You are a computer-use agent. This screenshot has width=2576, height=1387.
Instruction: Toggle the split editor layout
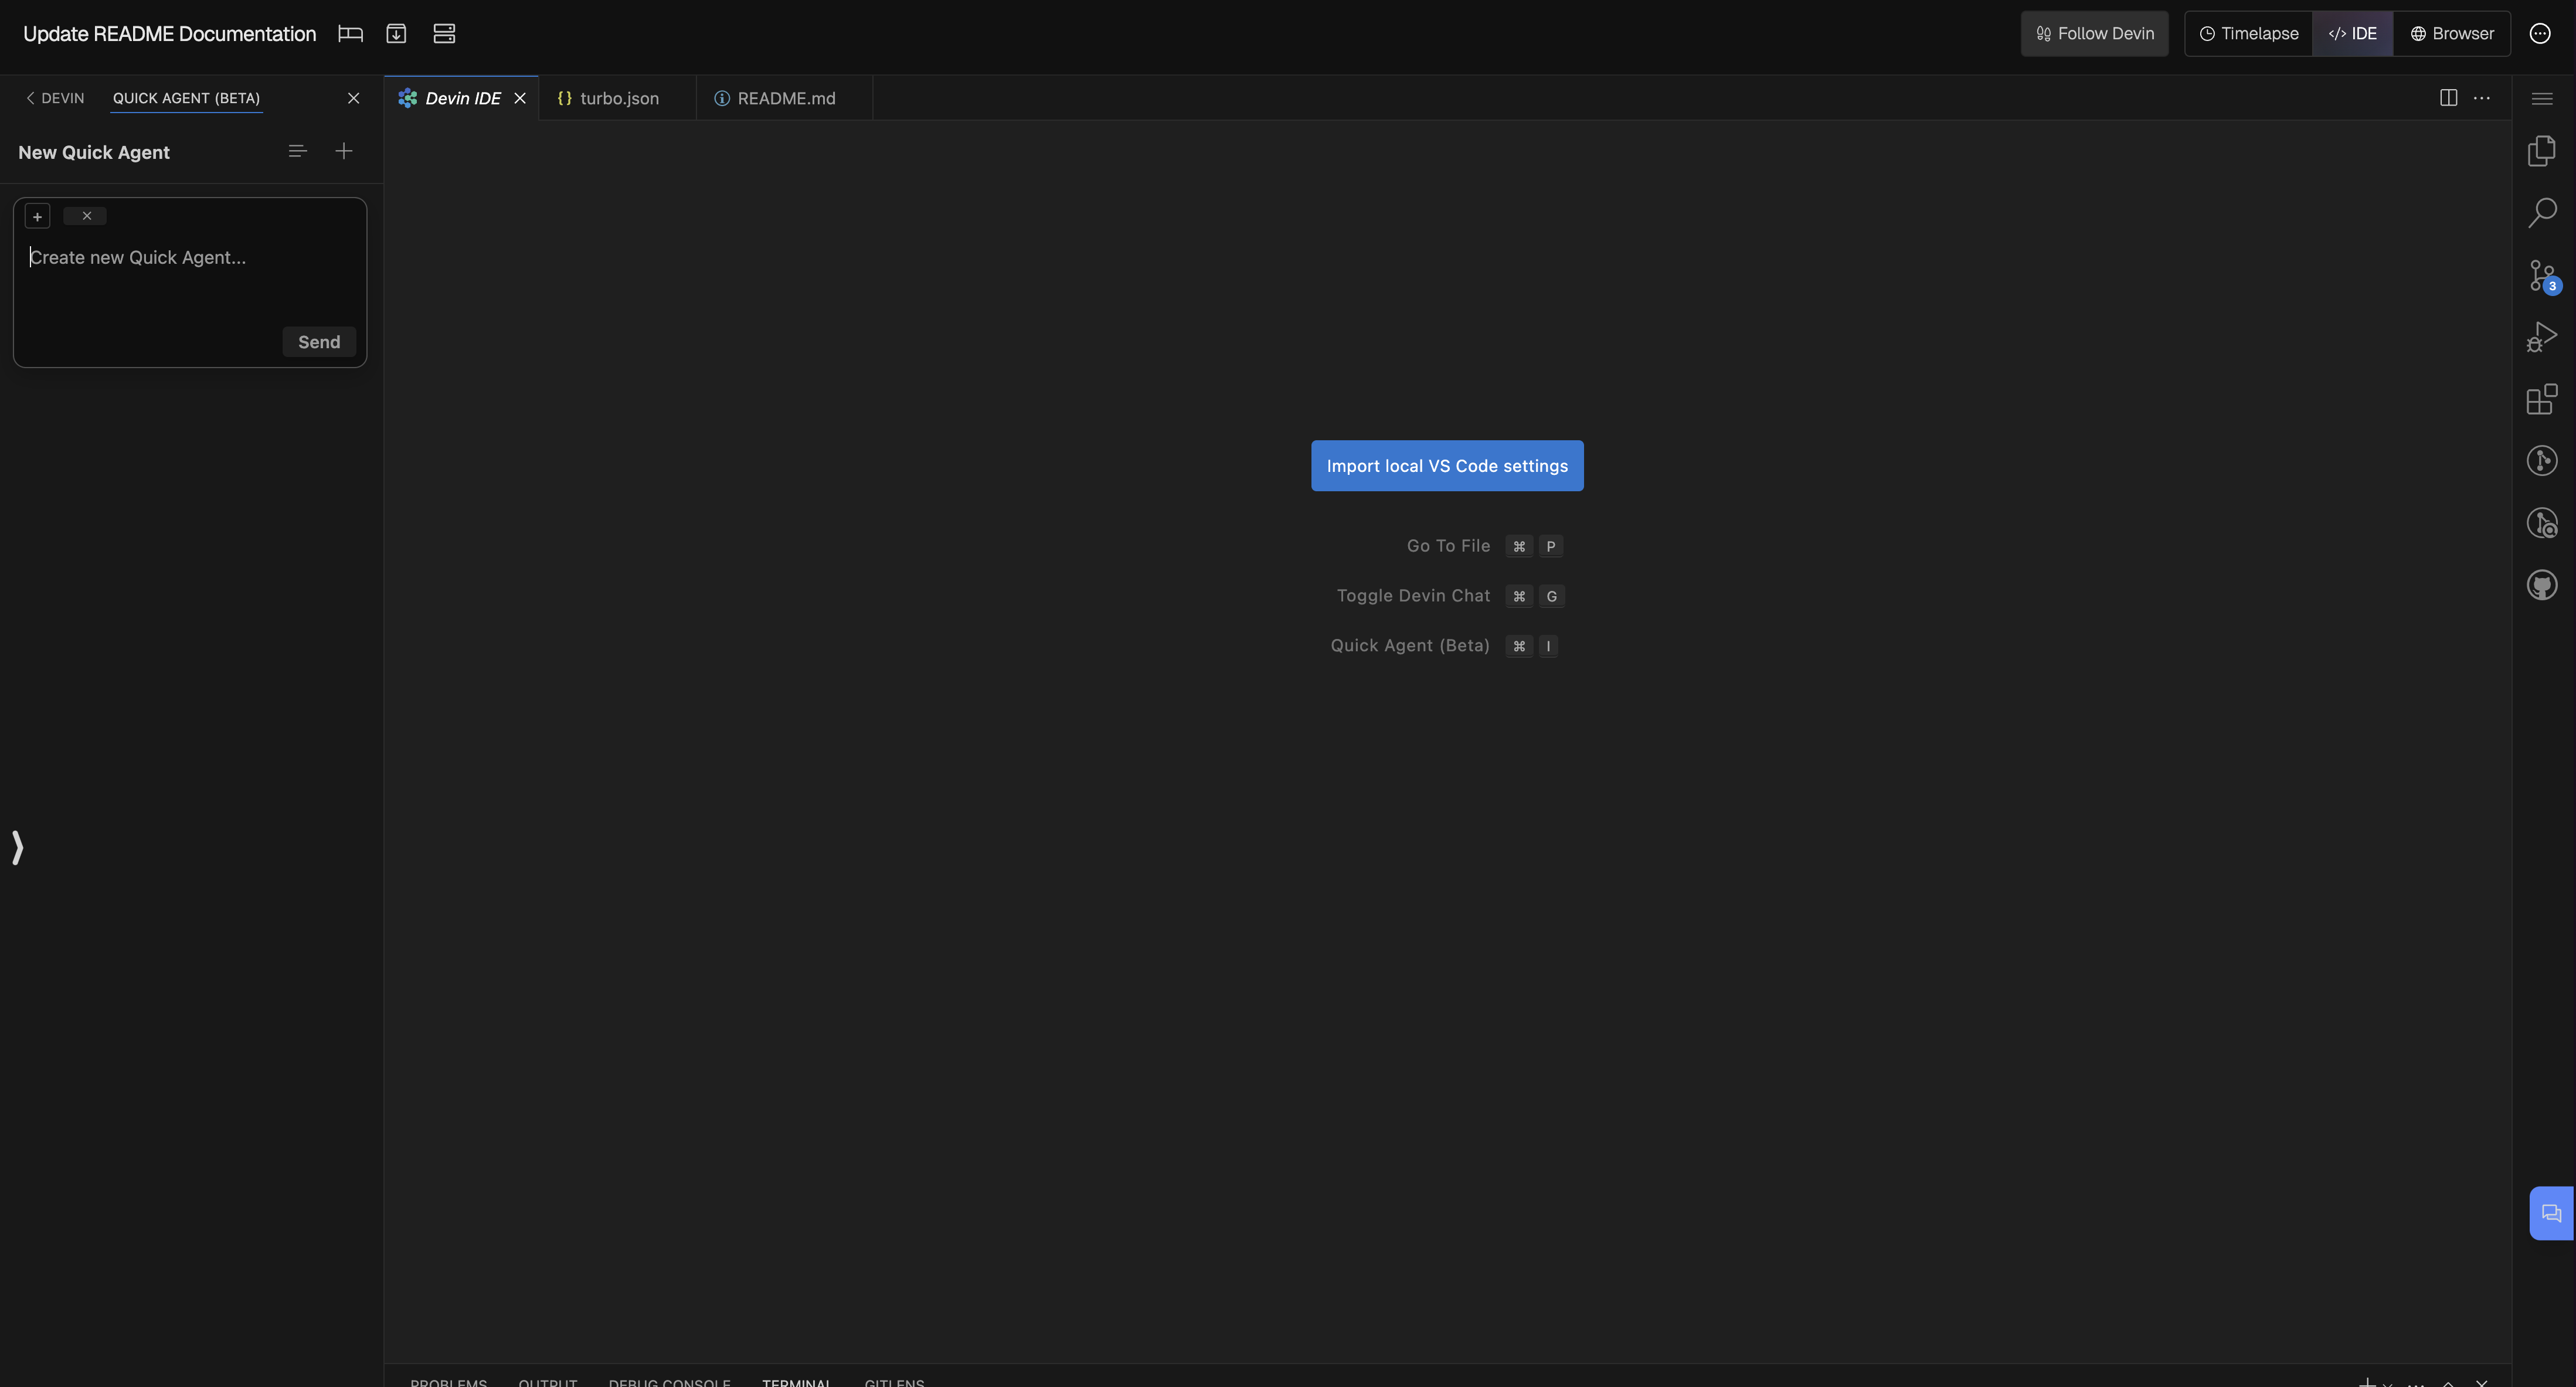[2449, 97]
